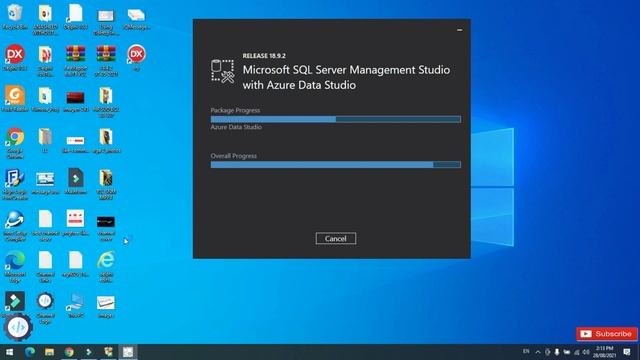Minimize the SSMS setup window
This screenshot has width=640, height=360.
point(460,30)
